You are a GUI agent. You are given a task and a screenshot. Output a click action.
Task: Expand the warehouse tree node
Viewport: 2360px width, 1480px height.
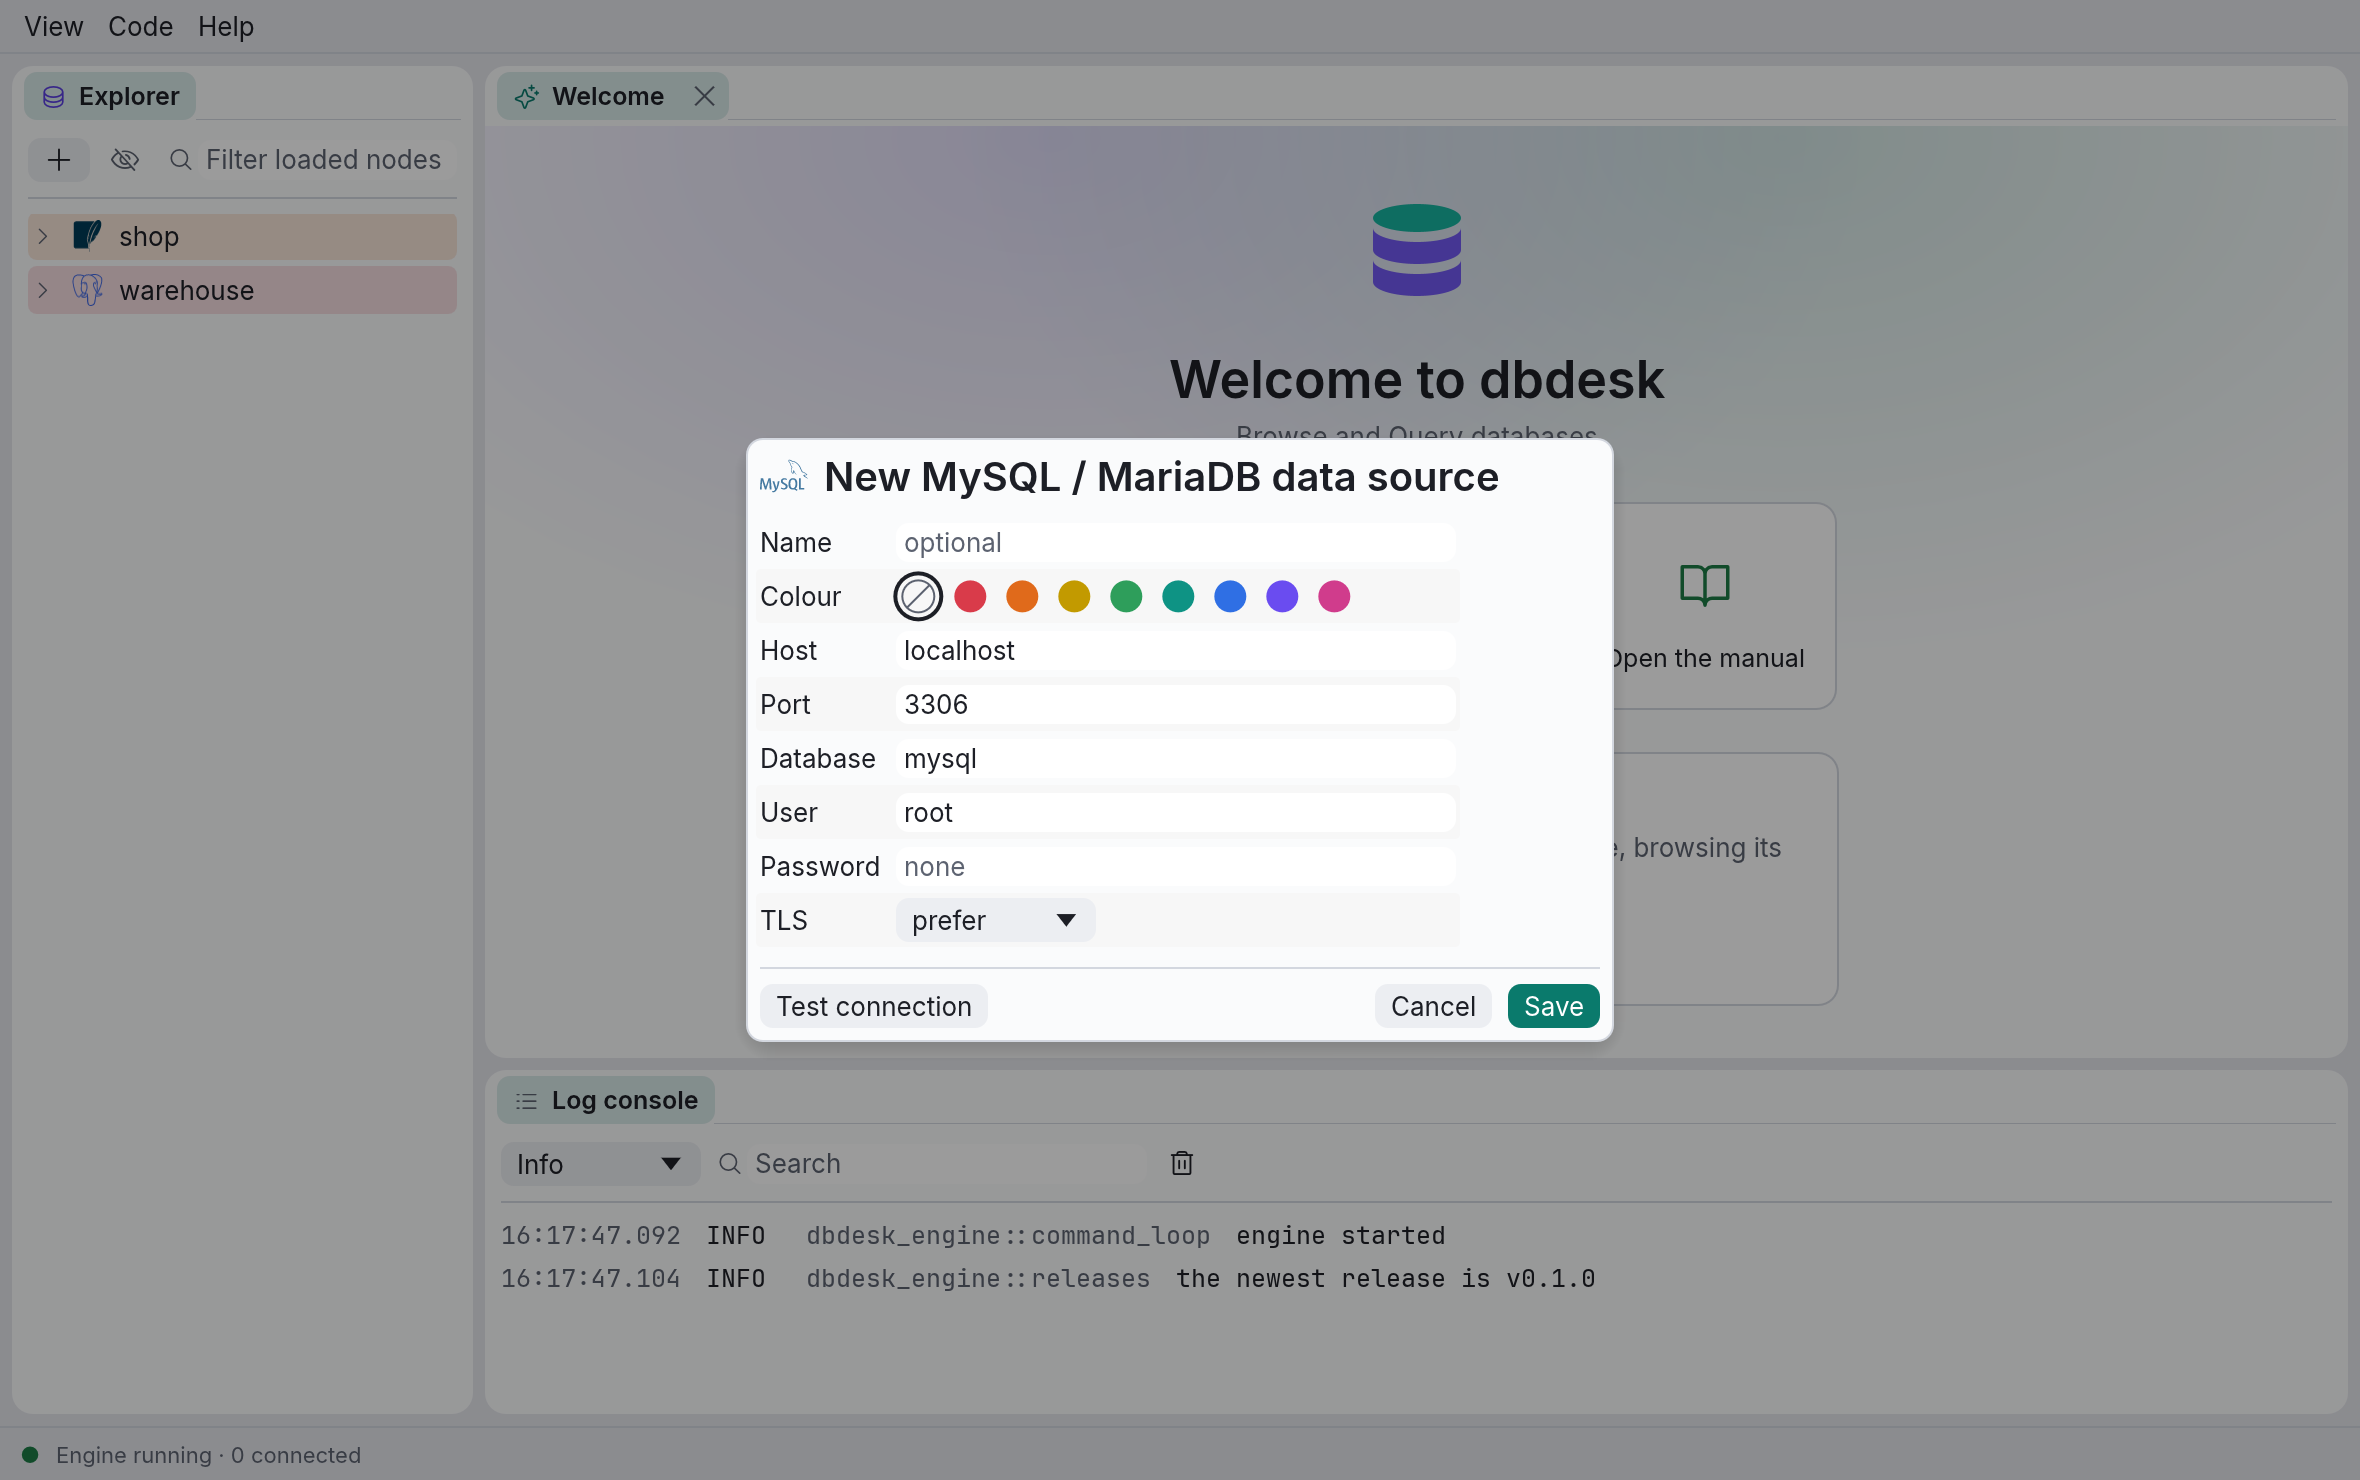click(x=43, y=290)
